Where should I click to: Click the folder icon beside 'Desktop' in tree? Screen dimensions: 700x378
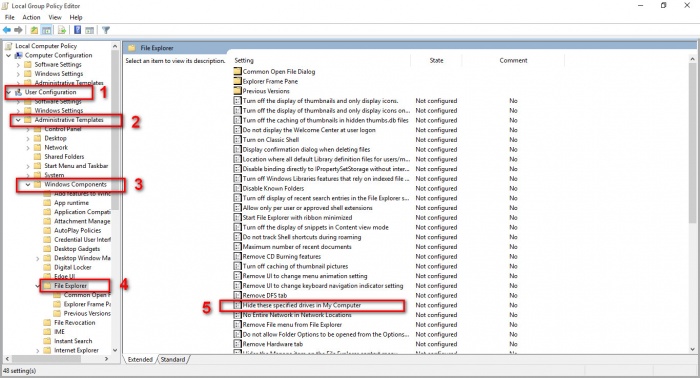(x=38, y=138)
